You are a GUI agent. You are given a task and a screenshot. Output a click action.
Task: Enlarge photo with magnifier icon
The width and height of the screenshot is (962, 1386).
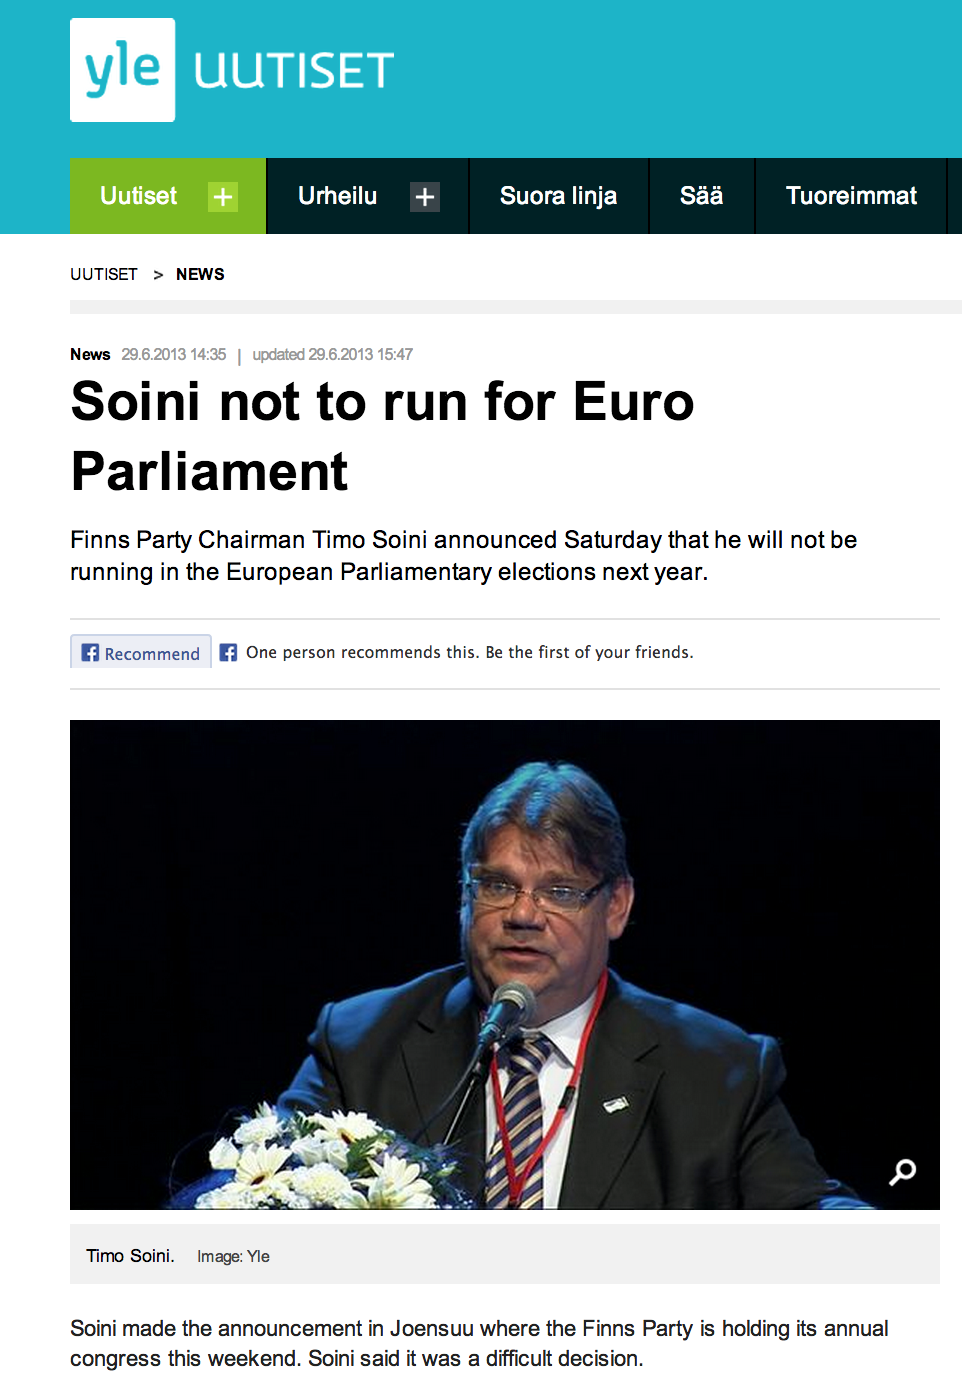[x=903, y=1171]
